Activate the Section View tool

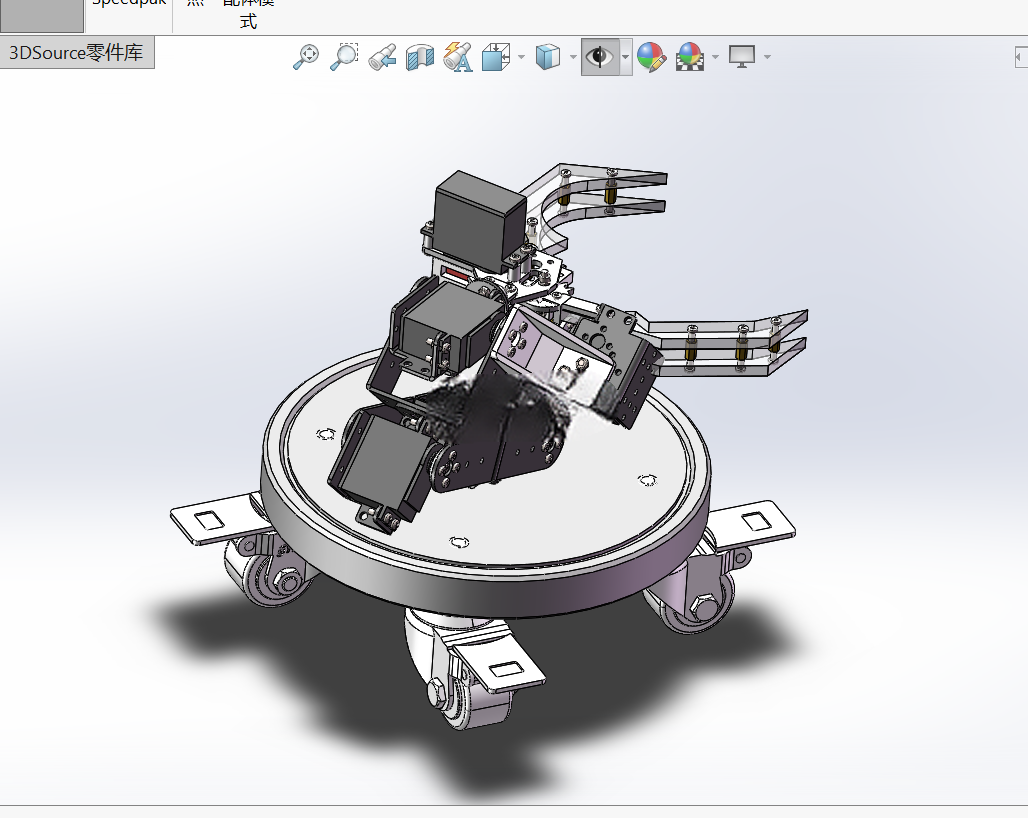[x=420, y=57]
